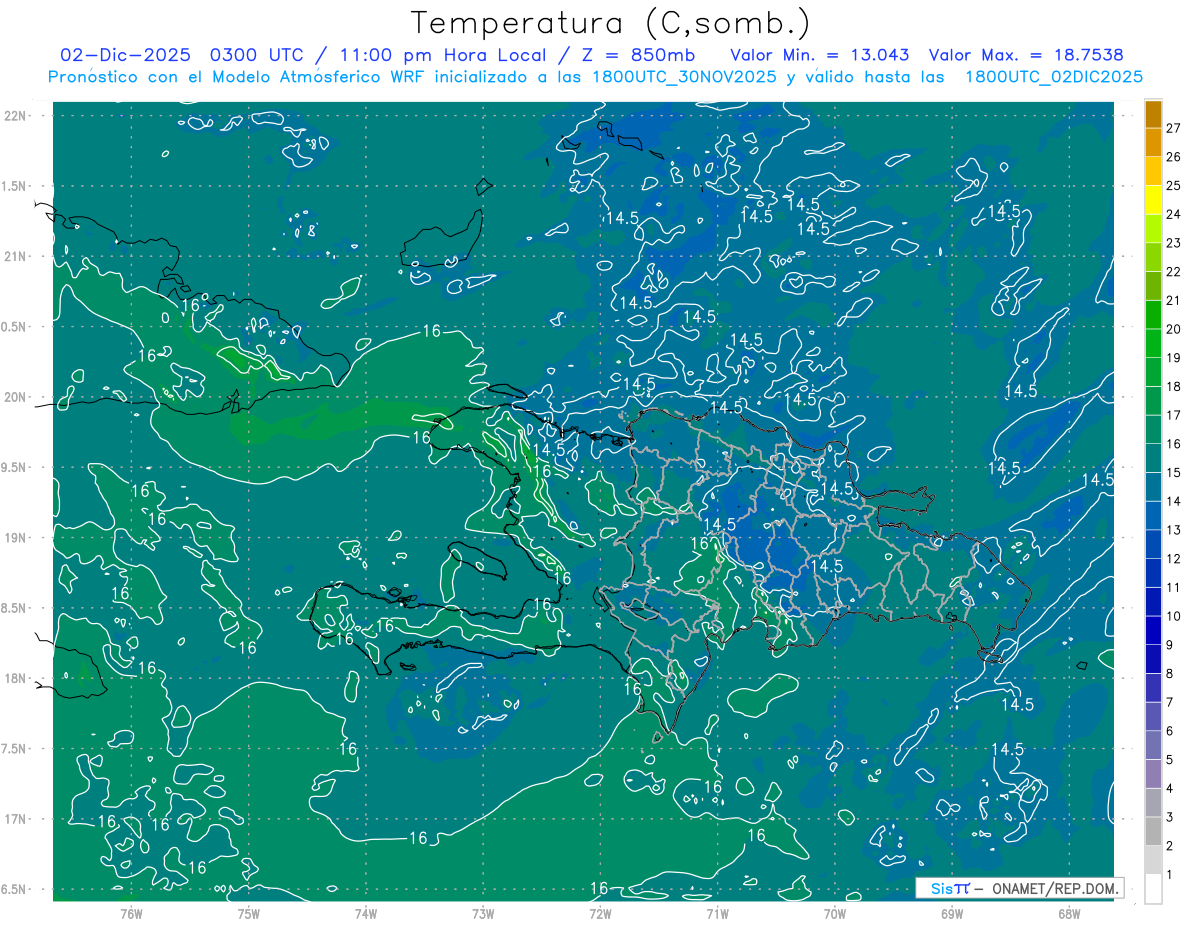Viewport: 1200px width, 927px height.
Task: Click the white swatch at color scale bottom
Action: [x=1154, y=889]
